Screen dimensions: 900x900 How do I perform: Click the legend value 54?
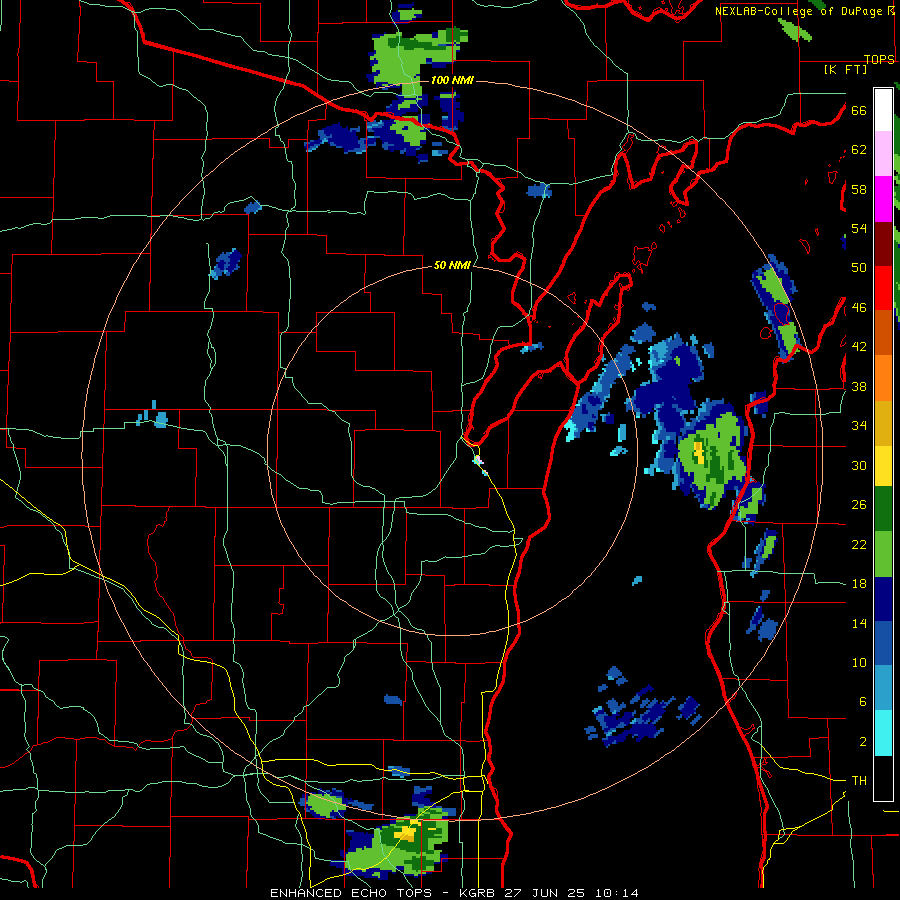pyautogui.click(x=859, y=228)
